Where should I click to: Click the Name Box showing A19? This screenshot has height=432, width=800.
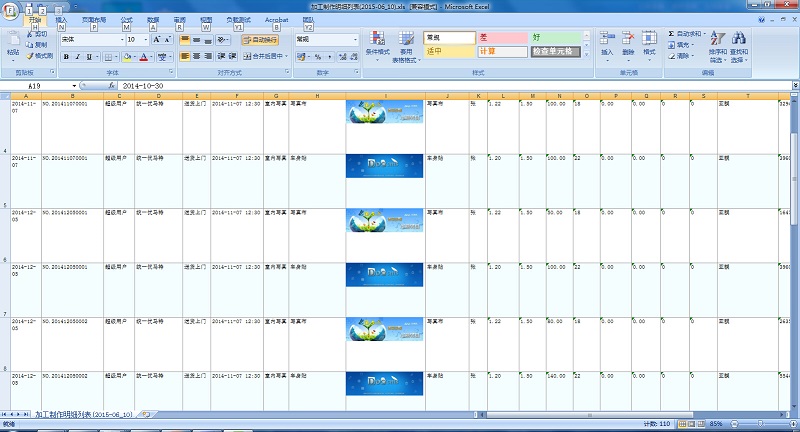click(x=40, y=86)
